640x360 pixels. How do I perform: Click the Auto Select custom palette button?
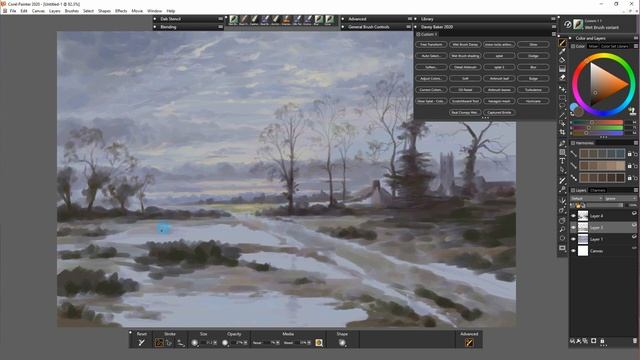(431, 56)
